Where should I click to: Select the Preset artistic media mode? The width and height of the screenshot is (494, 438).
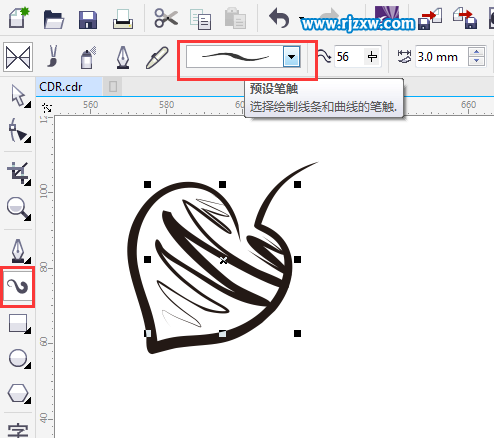[18, 57]
